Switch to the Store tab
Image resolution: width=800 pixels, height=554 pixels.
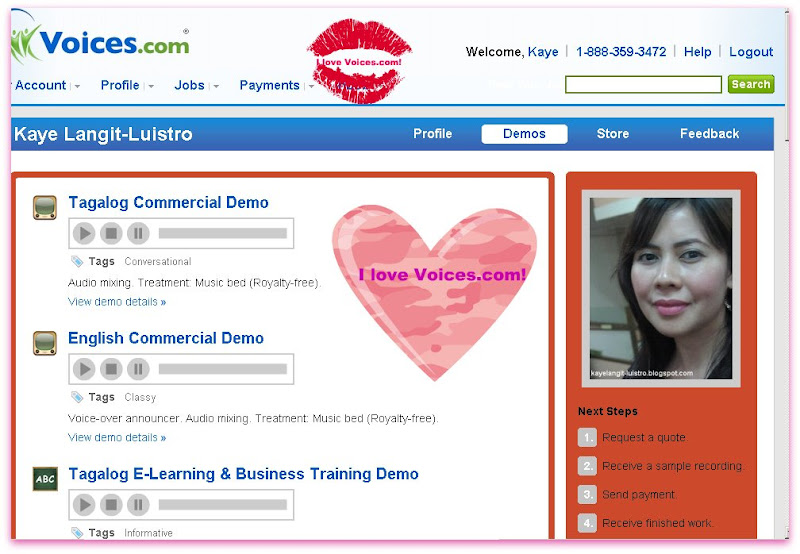613,134
